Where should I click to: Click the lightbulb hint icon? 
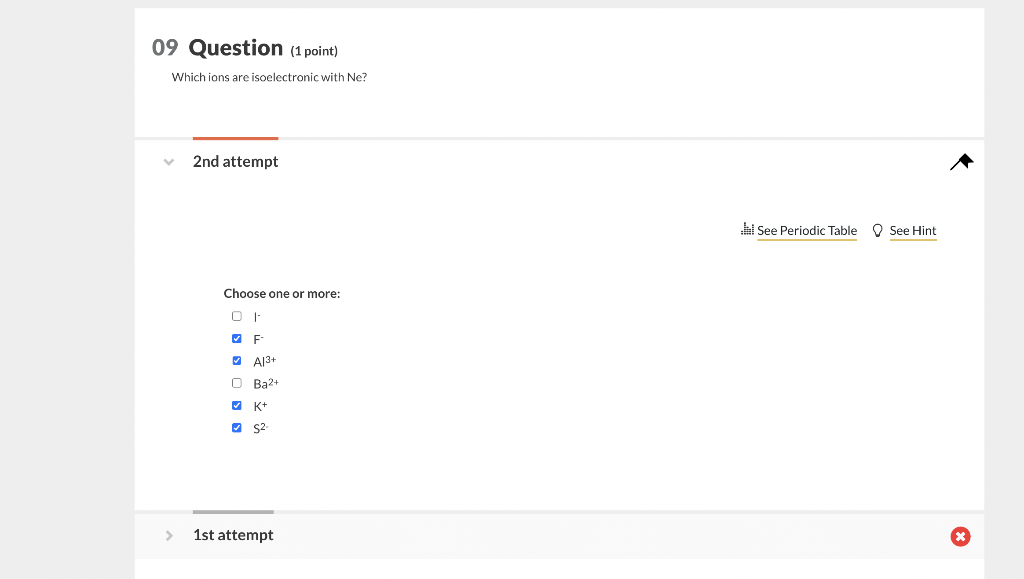(877, 230)
